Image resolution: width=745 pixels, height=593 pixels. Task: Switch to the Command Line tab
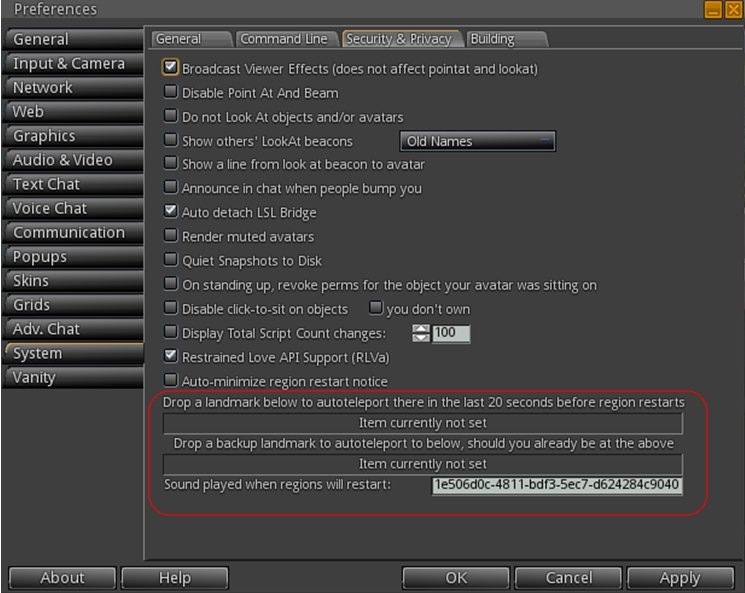(283, 39)
